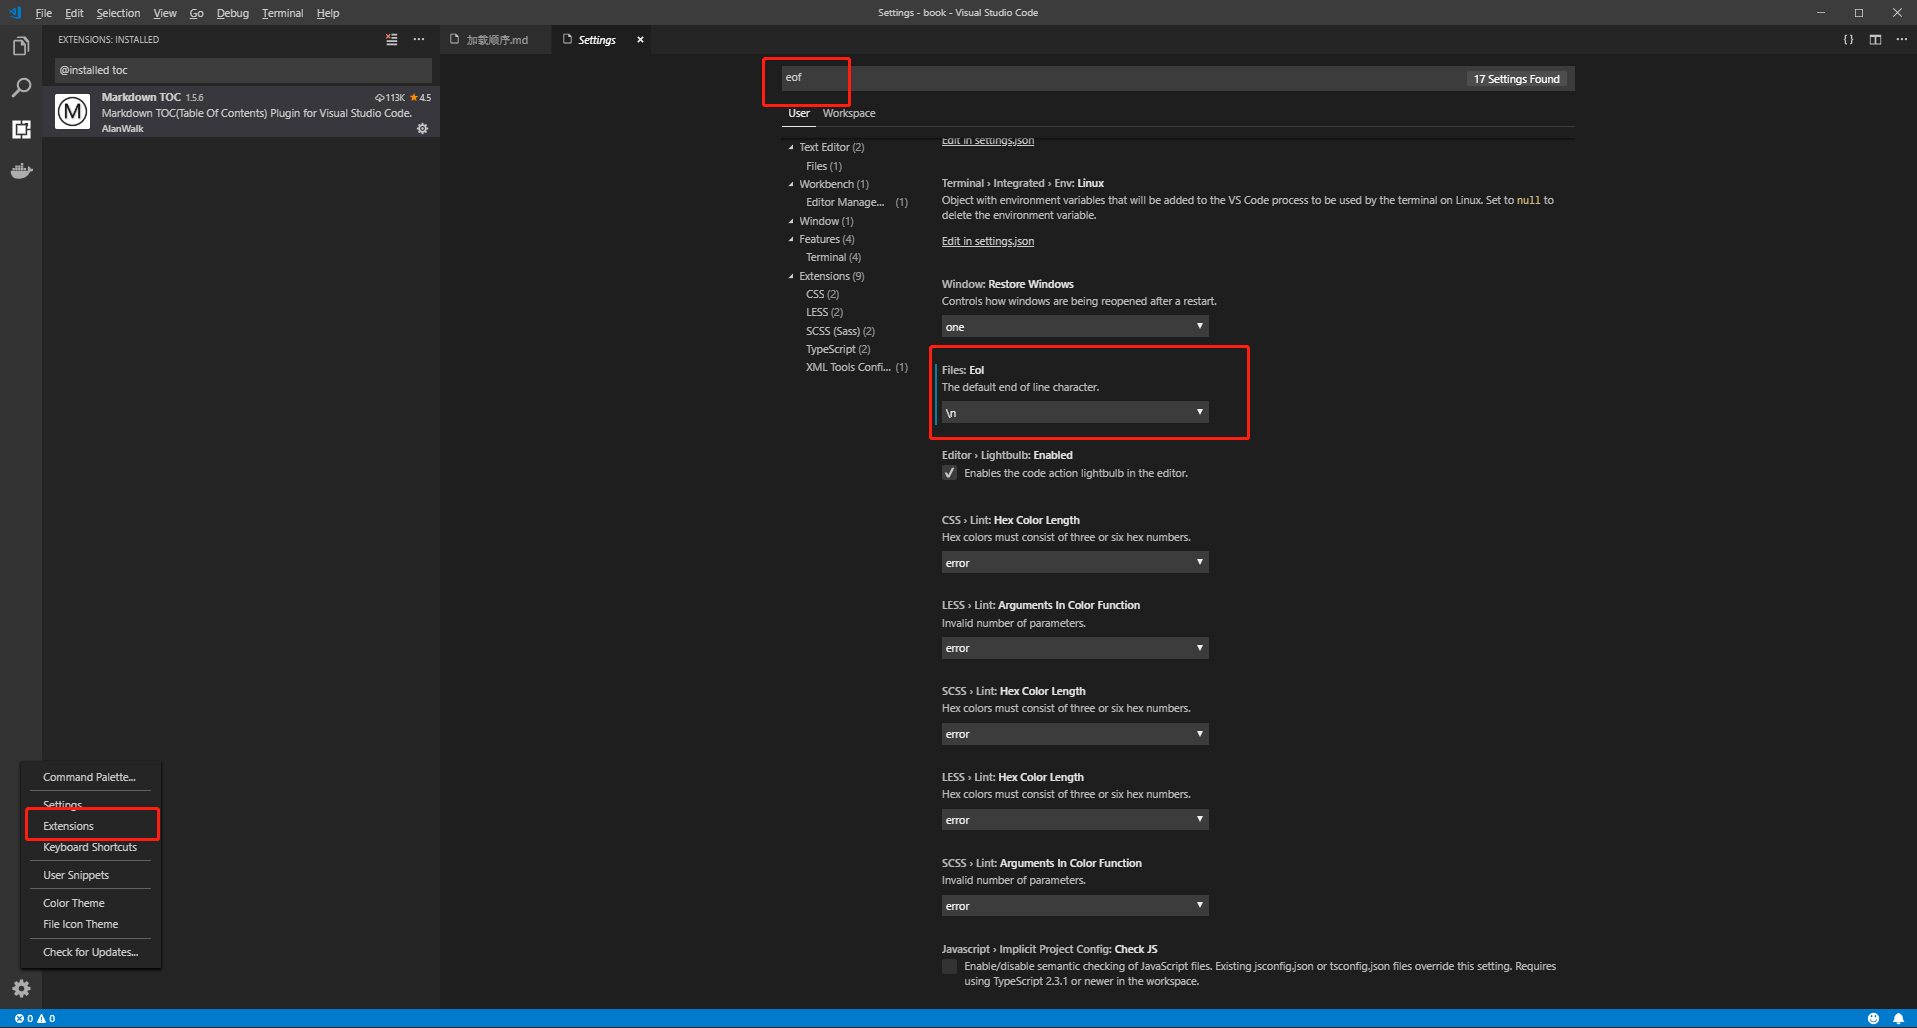Select SCSS (Sass) (2) in settings tree
The image size is (1917, 1028).
tap(840, 331)
